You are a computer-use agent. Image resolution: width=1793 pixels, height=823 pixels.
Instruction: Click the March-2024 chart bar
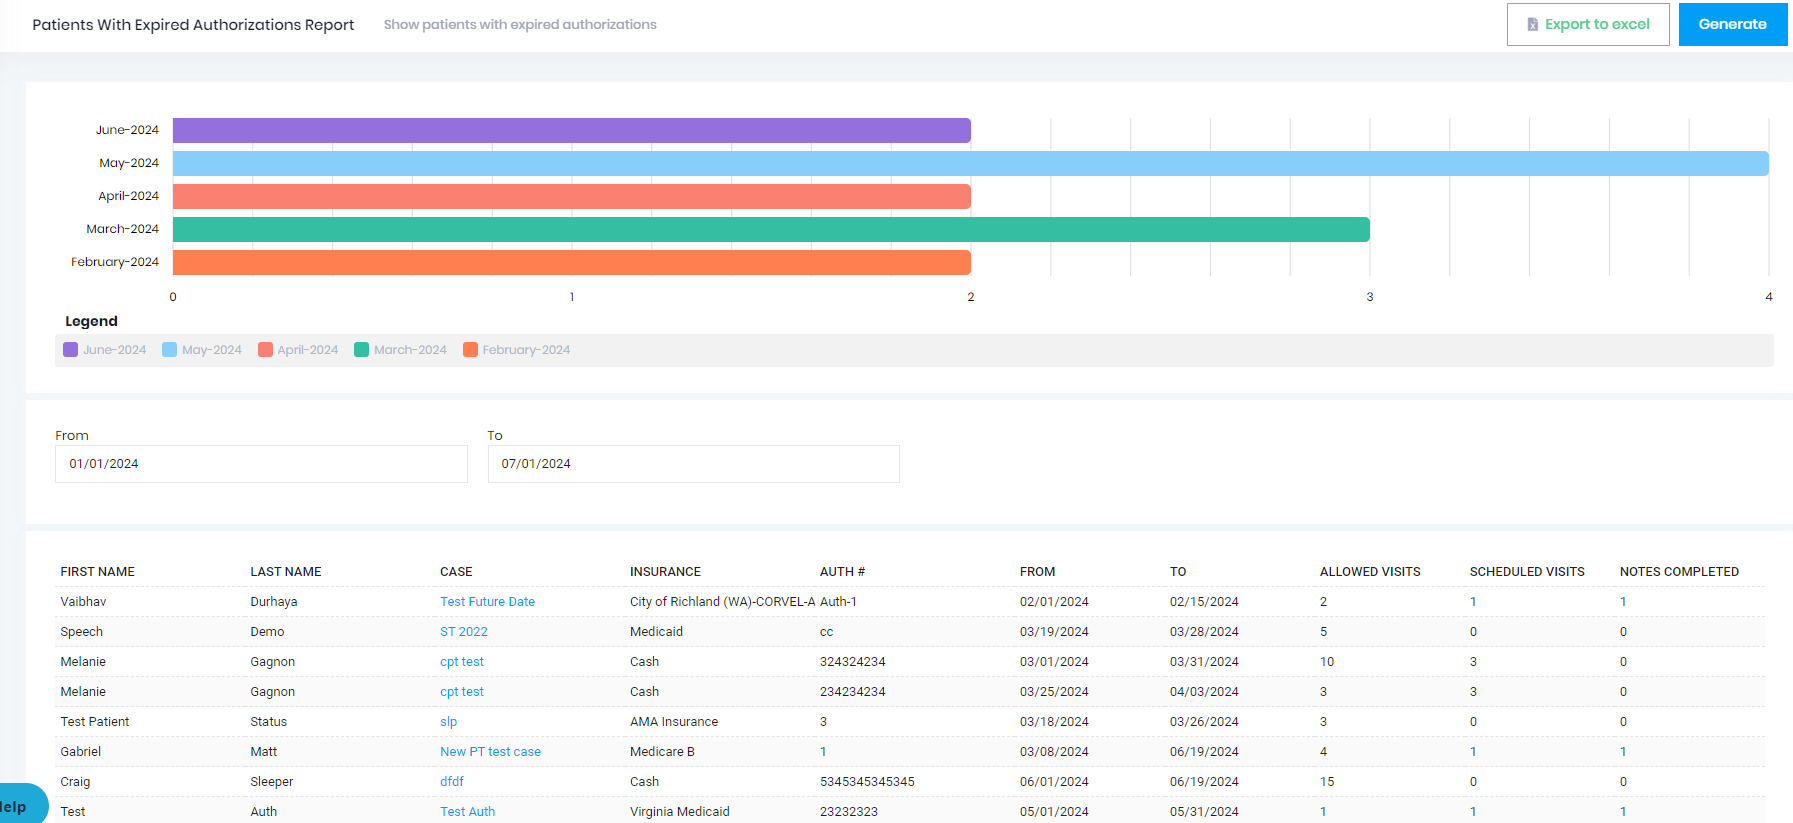(770, 229)
